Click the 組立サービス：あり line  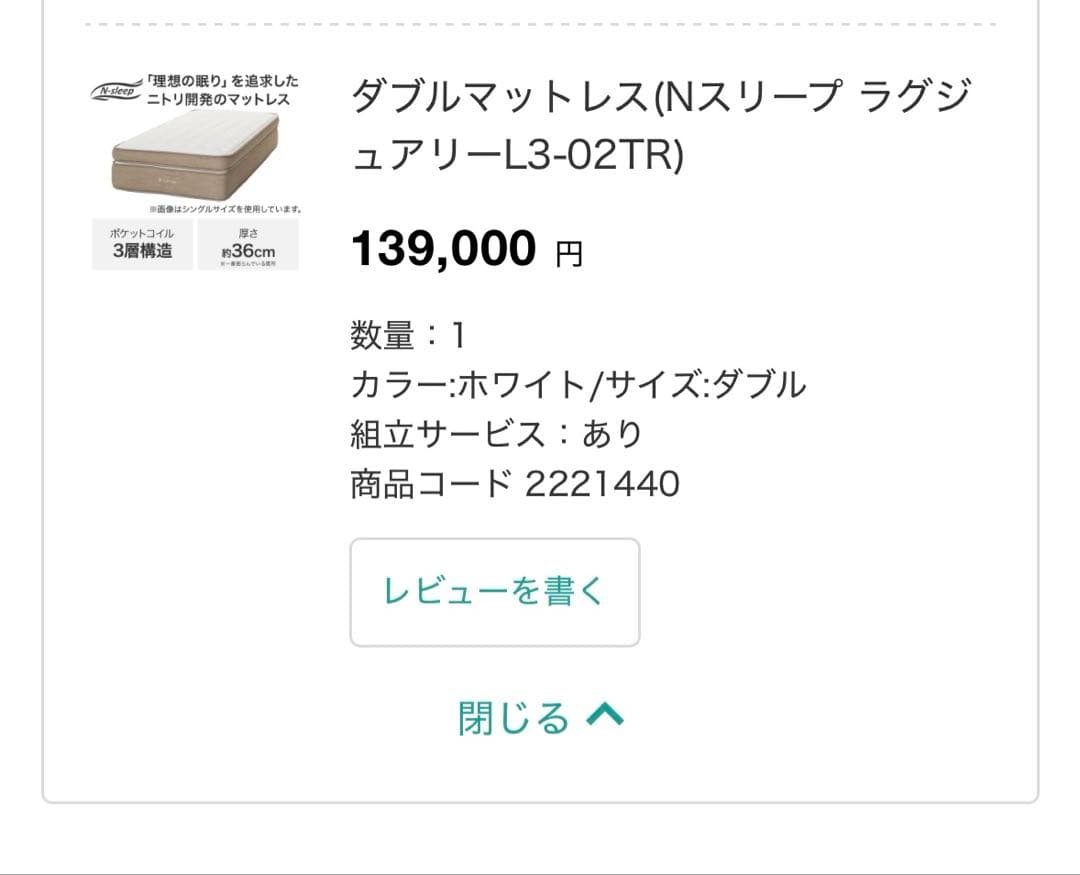point(496,434)
